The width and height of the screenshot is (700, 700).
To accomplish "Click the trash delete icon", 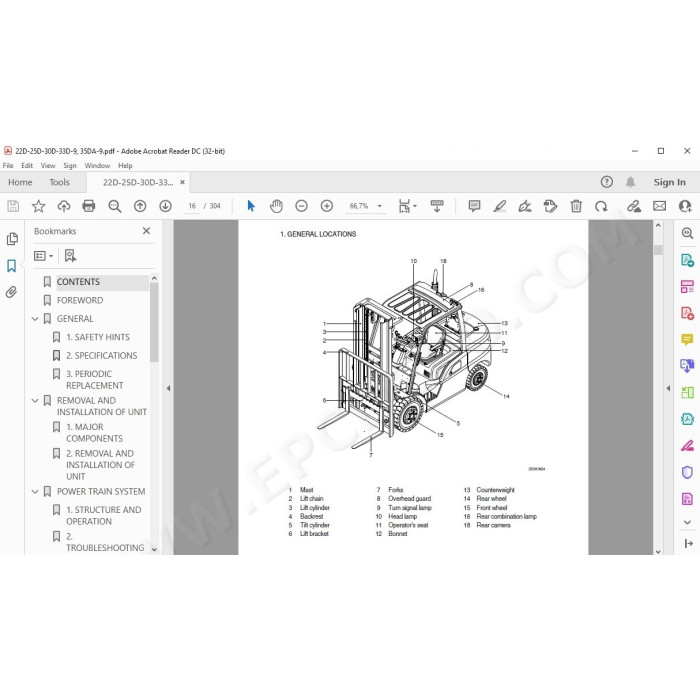I will (x=576, y=206).
